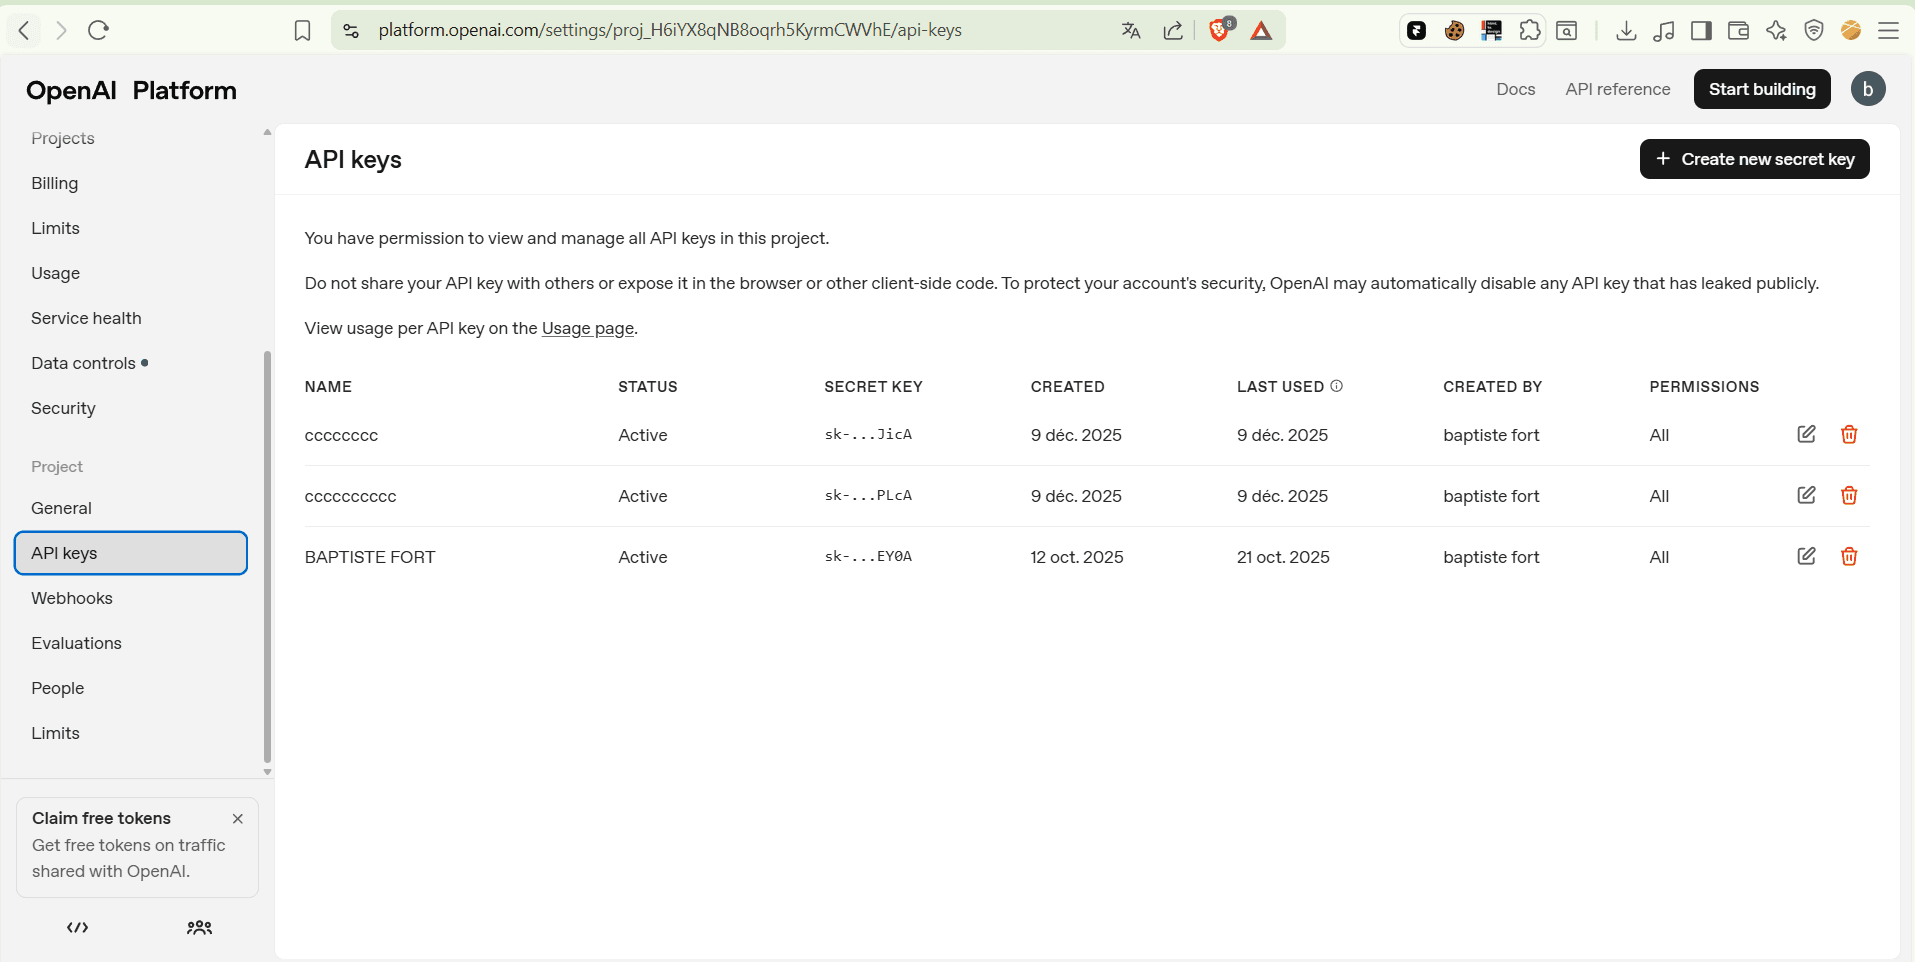Open Webhooks in the sidebar
1915x962 pixels.
[72, 598]
